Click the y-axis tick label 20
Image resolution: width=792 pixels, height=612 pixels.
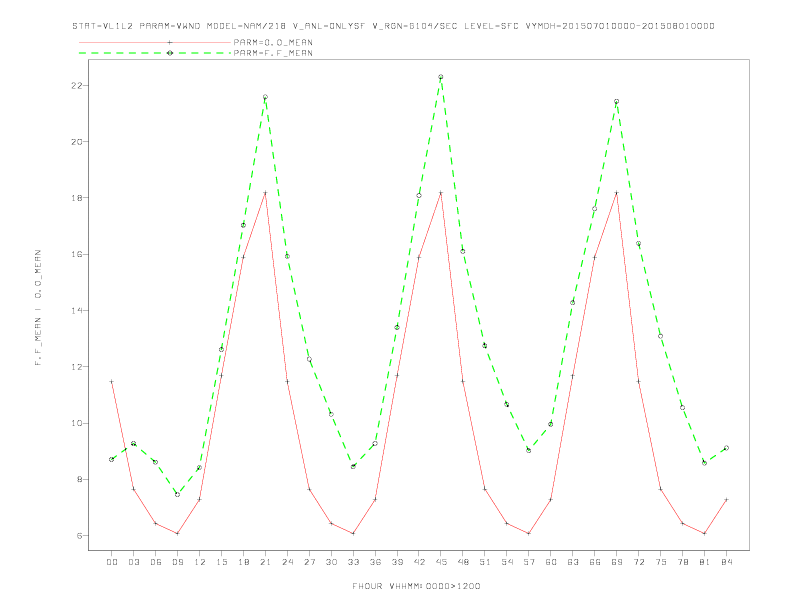77,142
